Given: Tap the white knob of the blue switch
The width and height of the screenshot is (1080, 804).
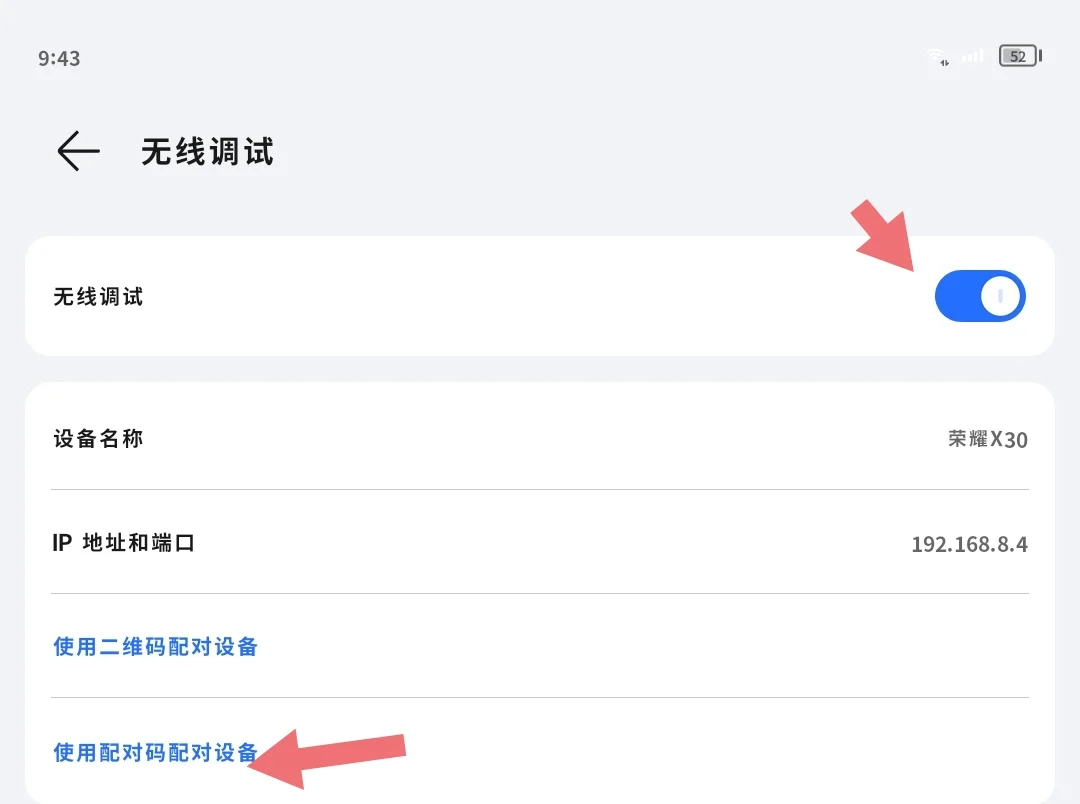Looking at the screenshot, I should point(1000,296).
